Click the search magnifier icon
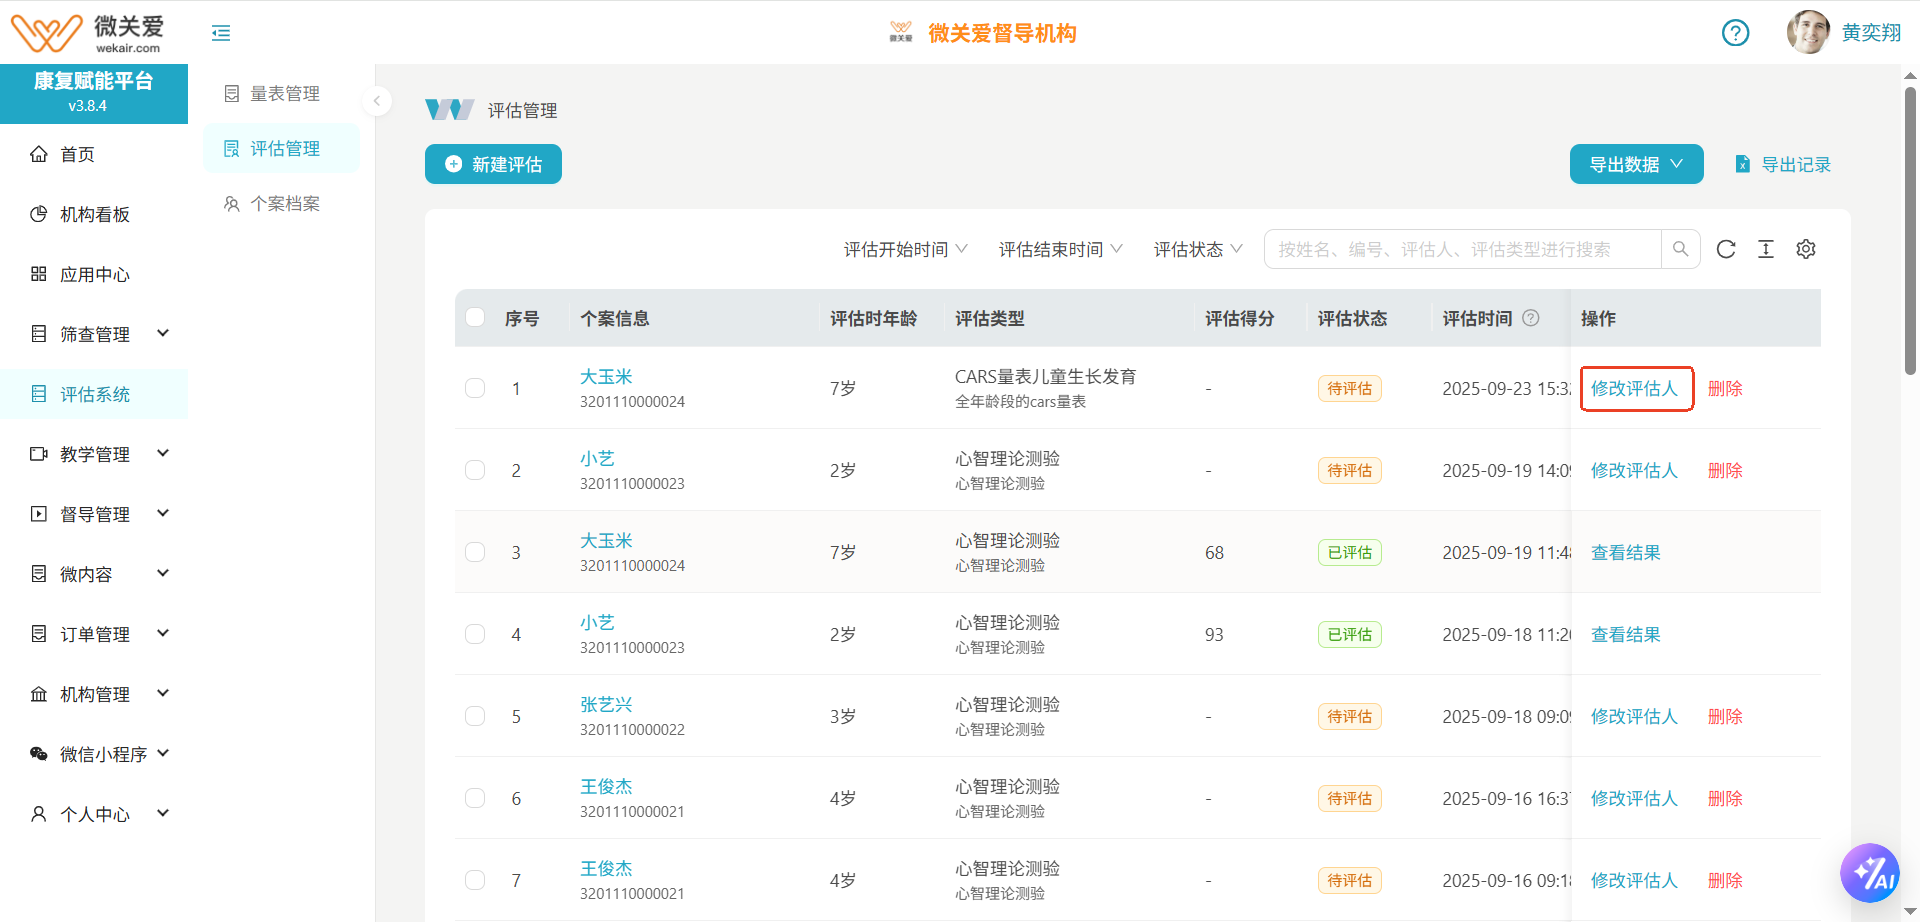This screenshot has height=922, width=1920. 1680,249
